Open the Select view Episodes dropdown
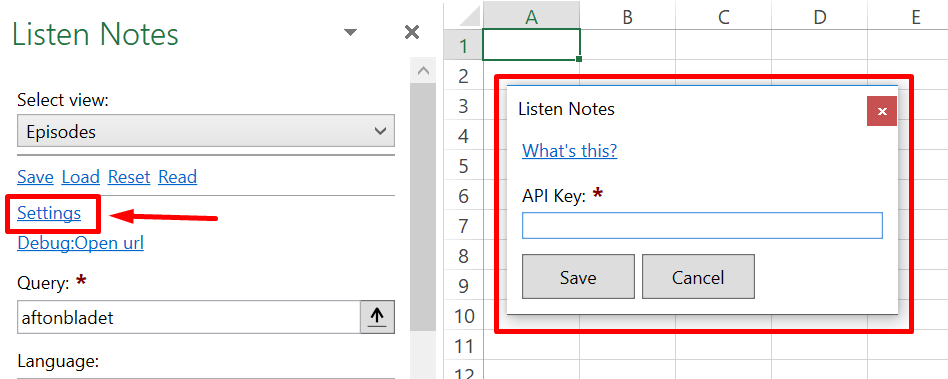 tap(206, 131)
